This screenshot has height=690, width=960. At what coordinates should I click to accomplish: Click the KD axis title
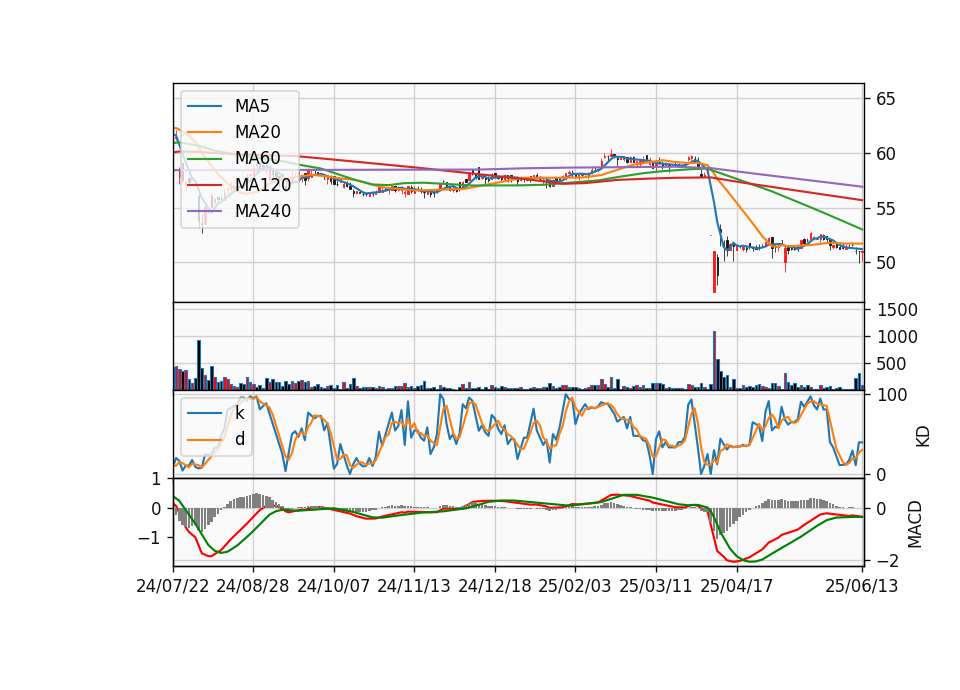point(923,437)
